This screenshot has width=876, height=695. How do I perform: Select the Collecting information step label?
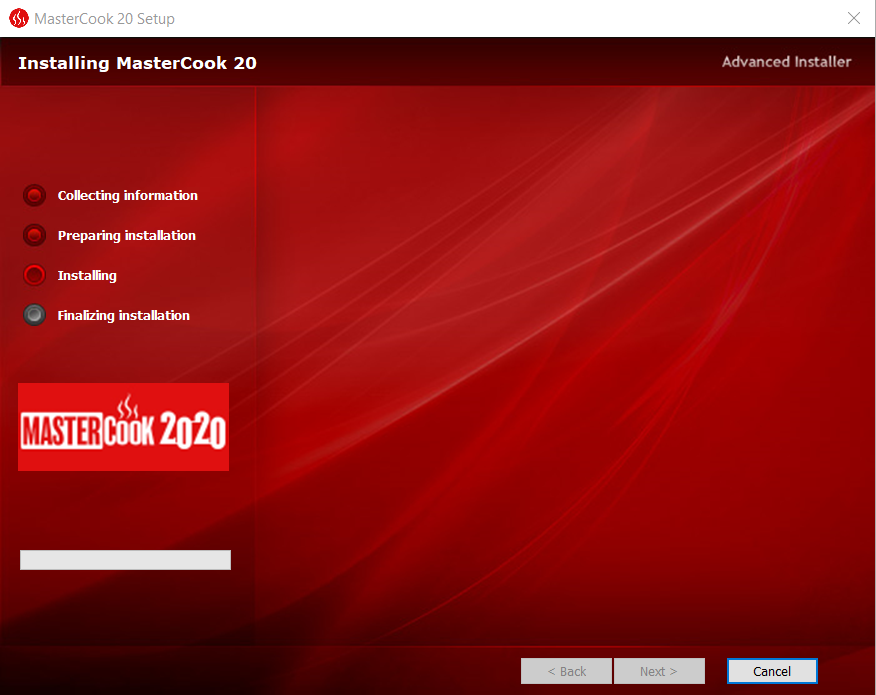pos(128,196)
